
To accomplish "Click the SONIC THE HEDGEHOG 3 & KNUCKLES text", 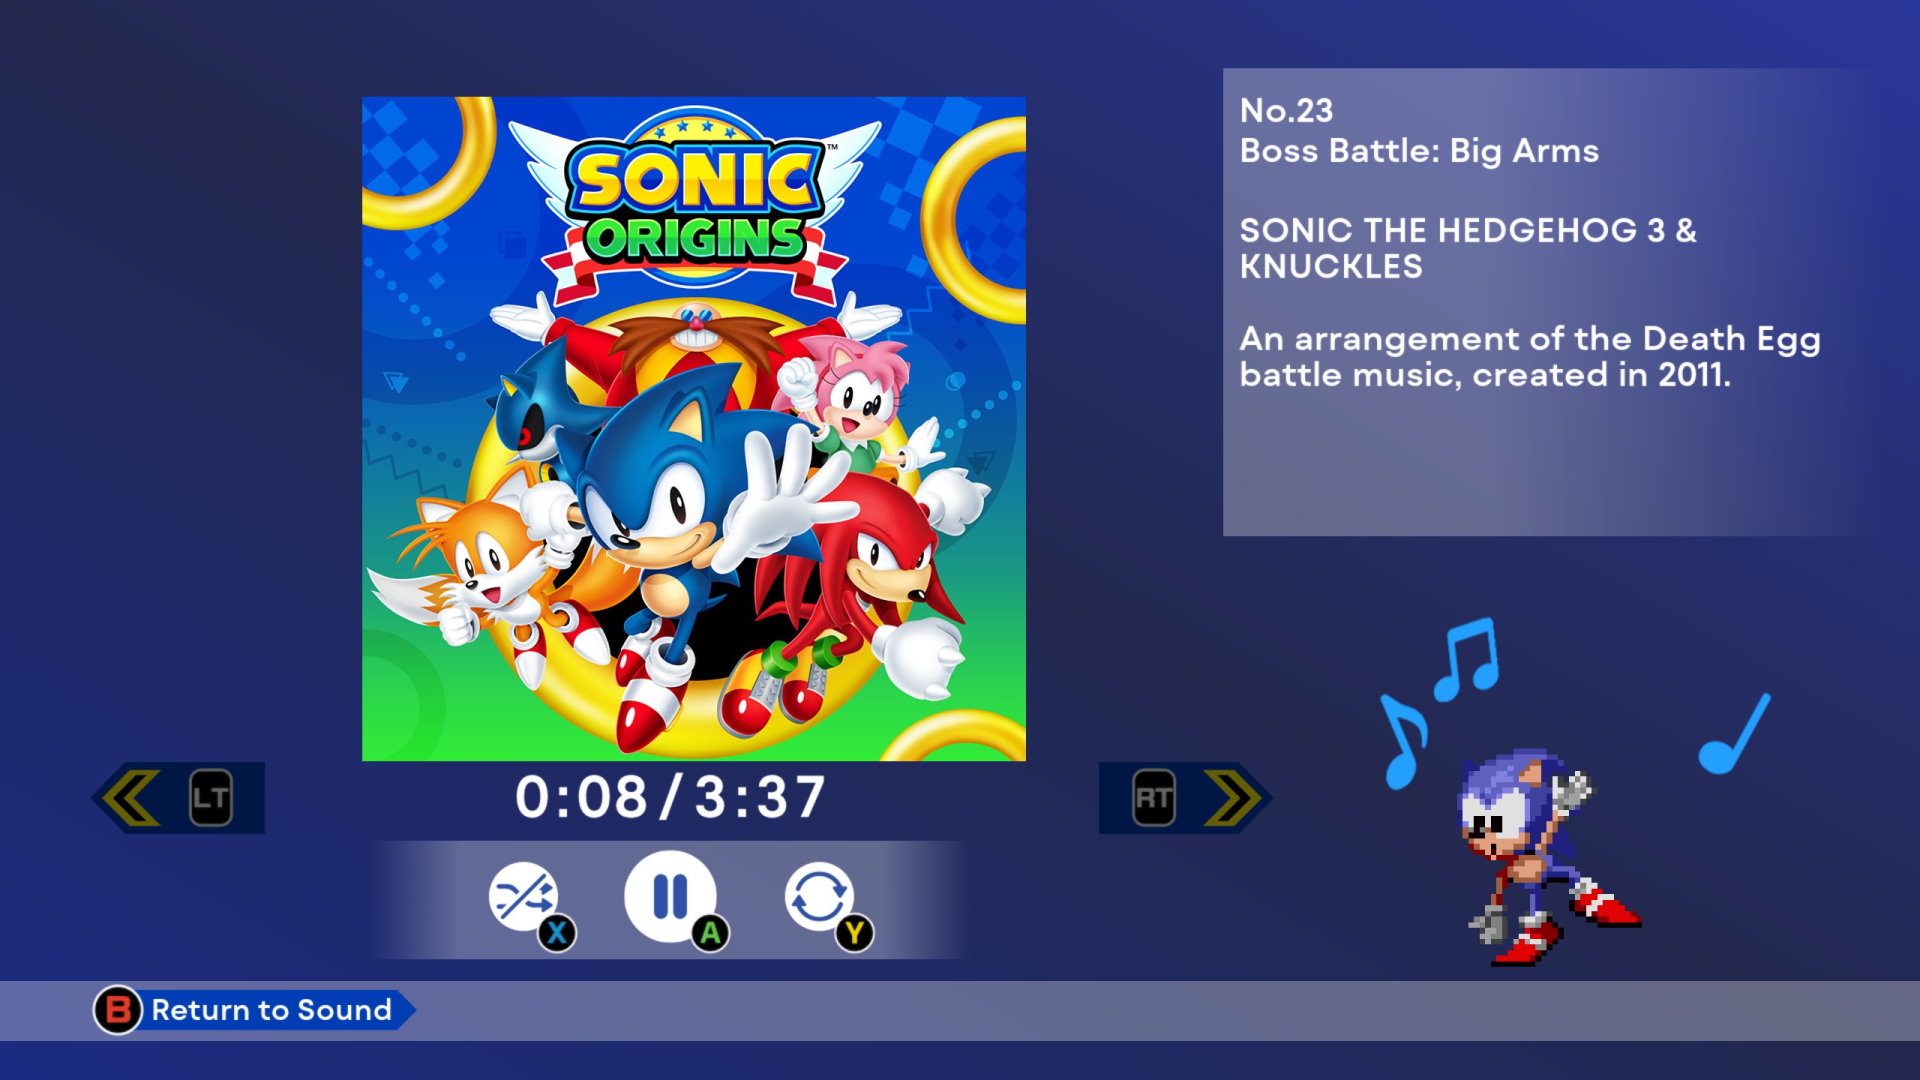I will point(1468,248).
